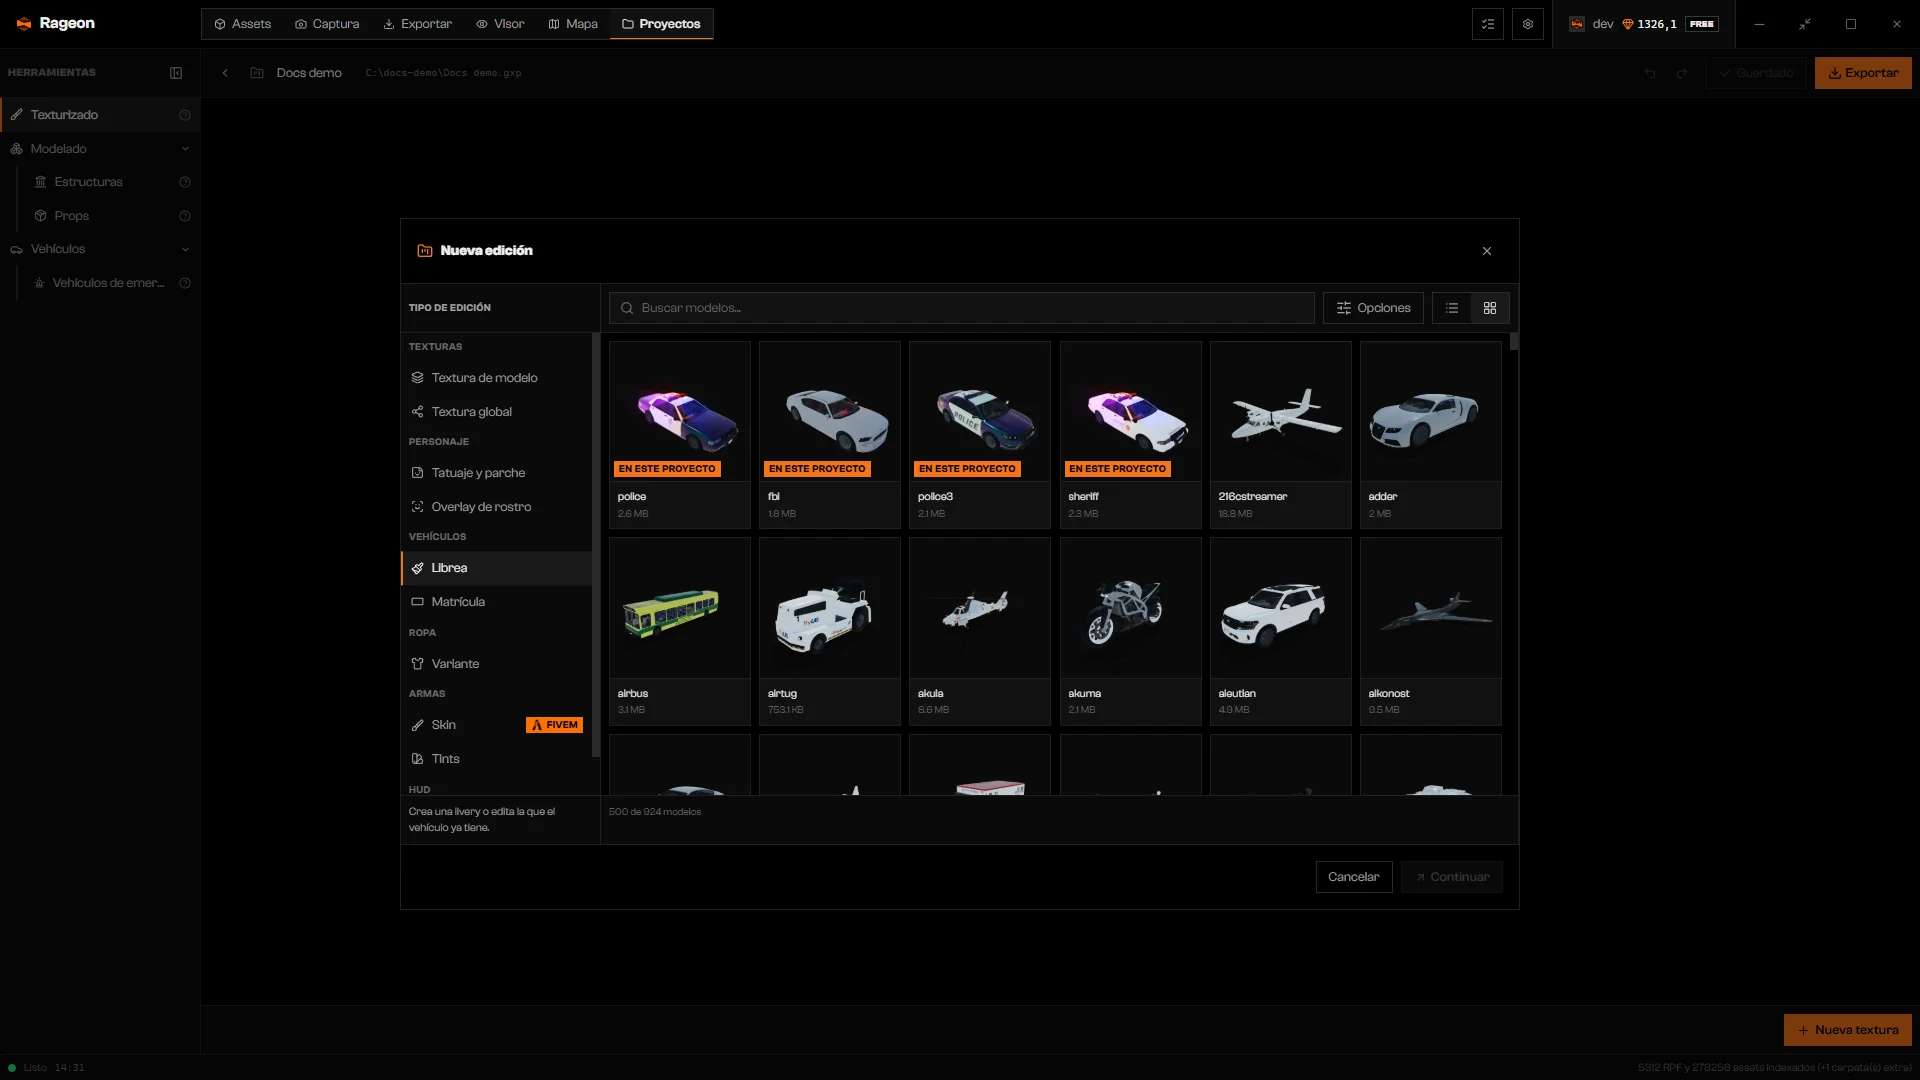Select Estructuras in the sidebar

click(88, 182)
